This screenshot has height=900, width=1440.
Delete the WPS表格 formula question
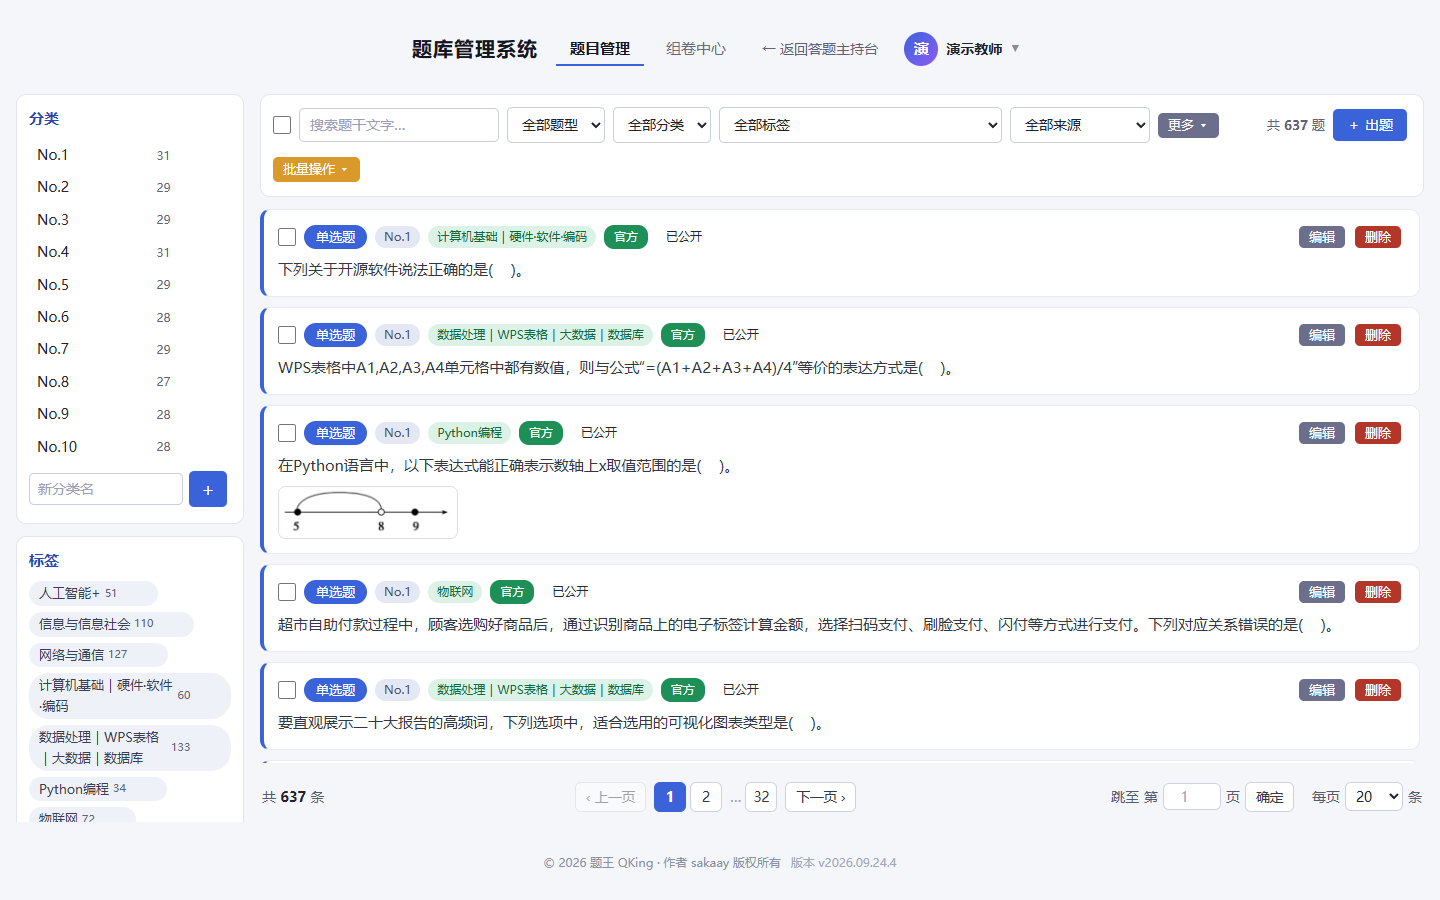(1378, 335)
